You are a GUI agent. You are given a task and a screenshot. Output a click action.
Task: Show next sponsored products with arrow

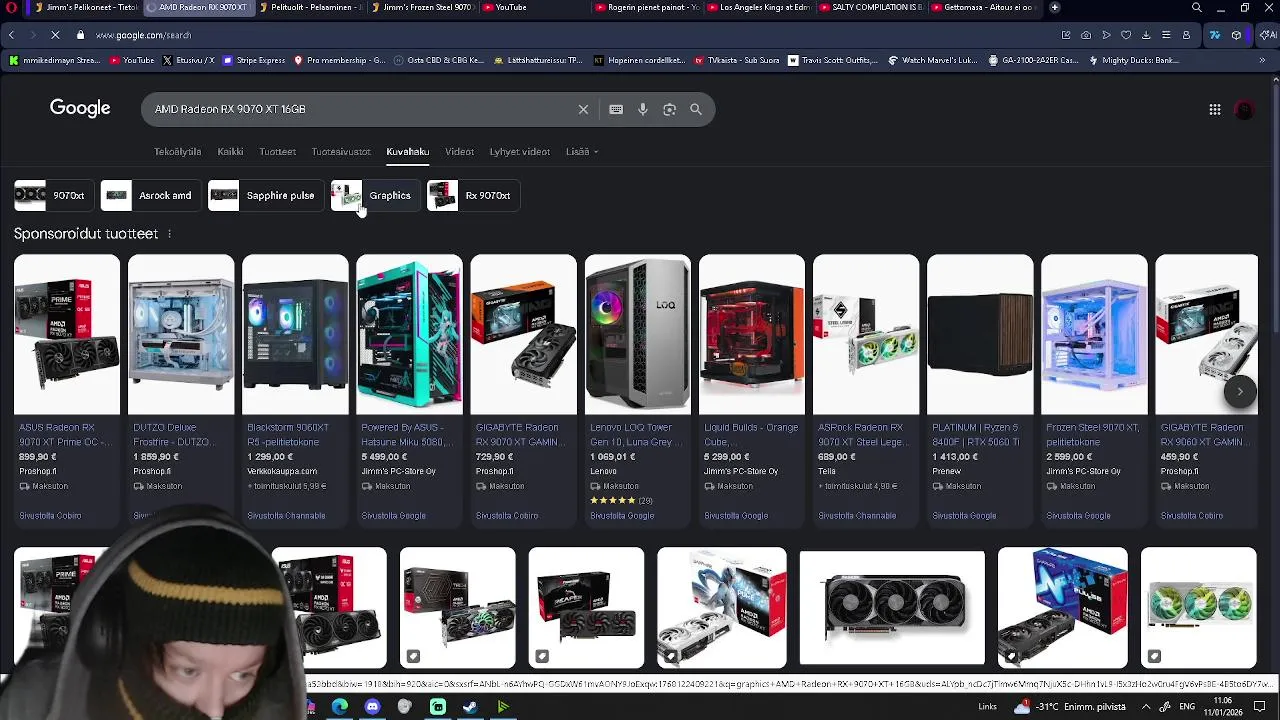[x=1239, y=391]
